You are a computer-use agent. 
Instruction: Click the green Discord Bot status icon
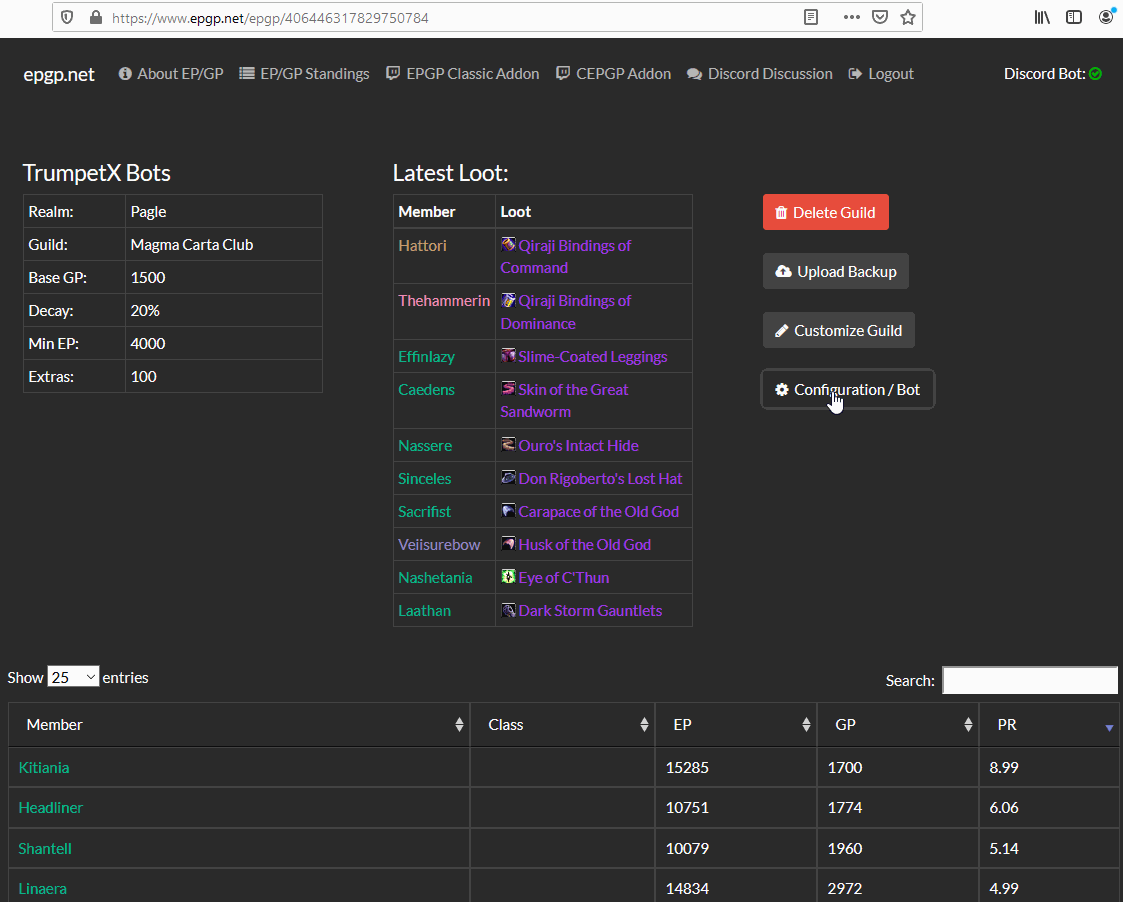[x=1095, y=74]
